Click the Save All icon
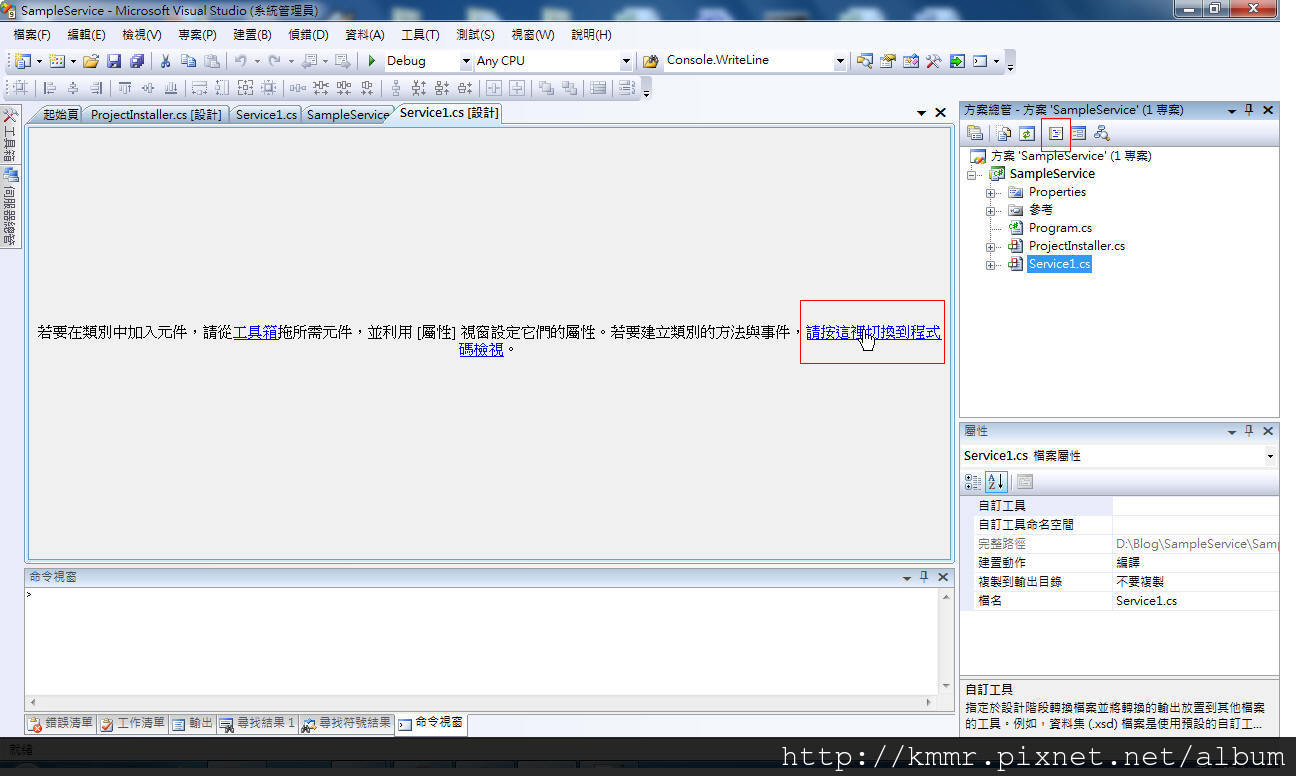Screen dimensions: 1296x776 click(x=137, y=61)
